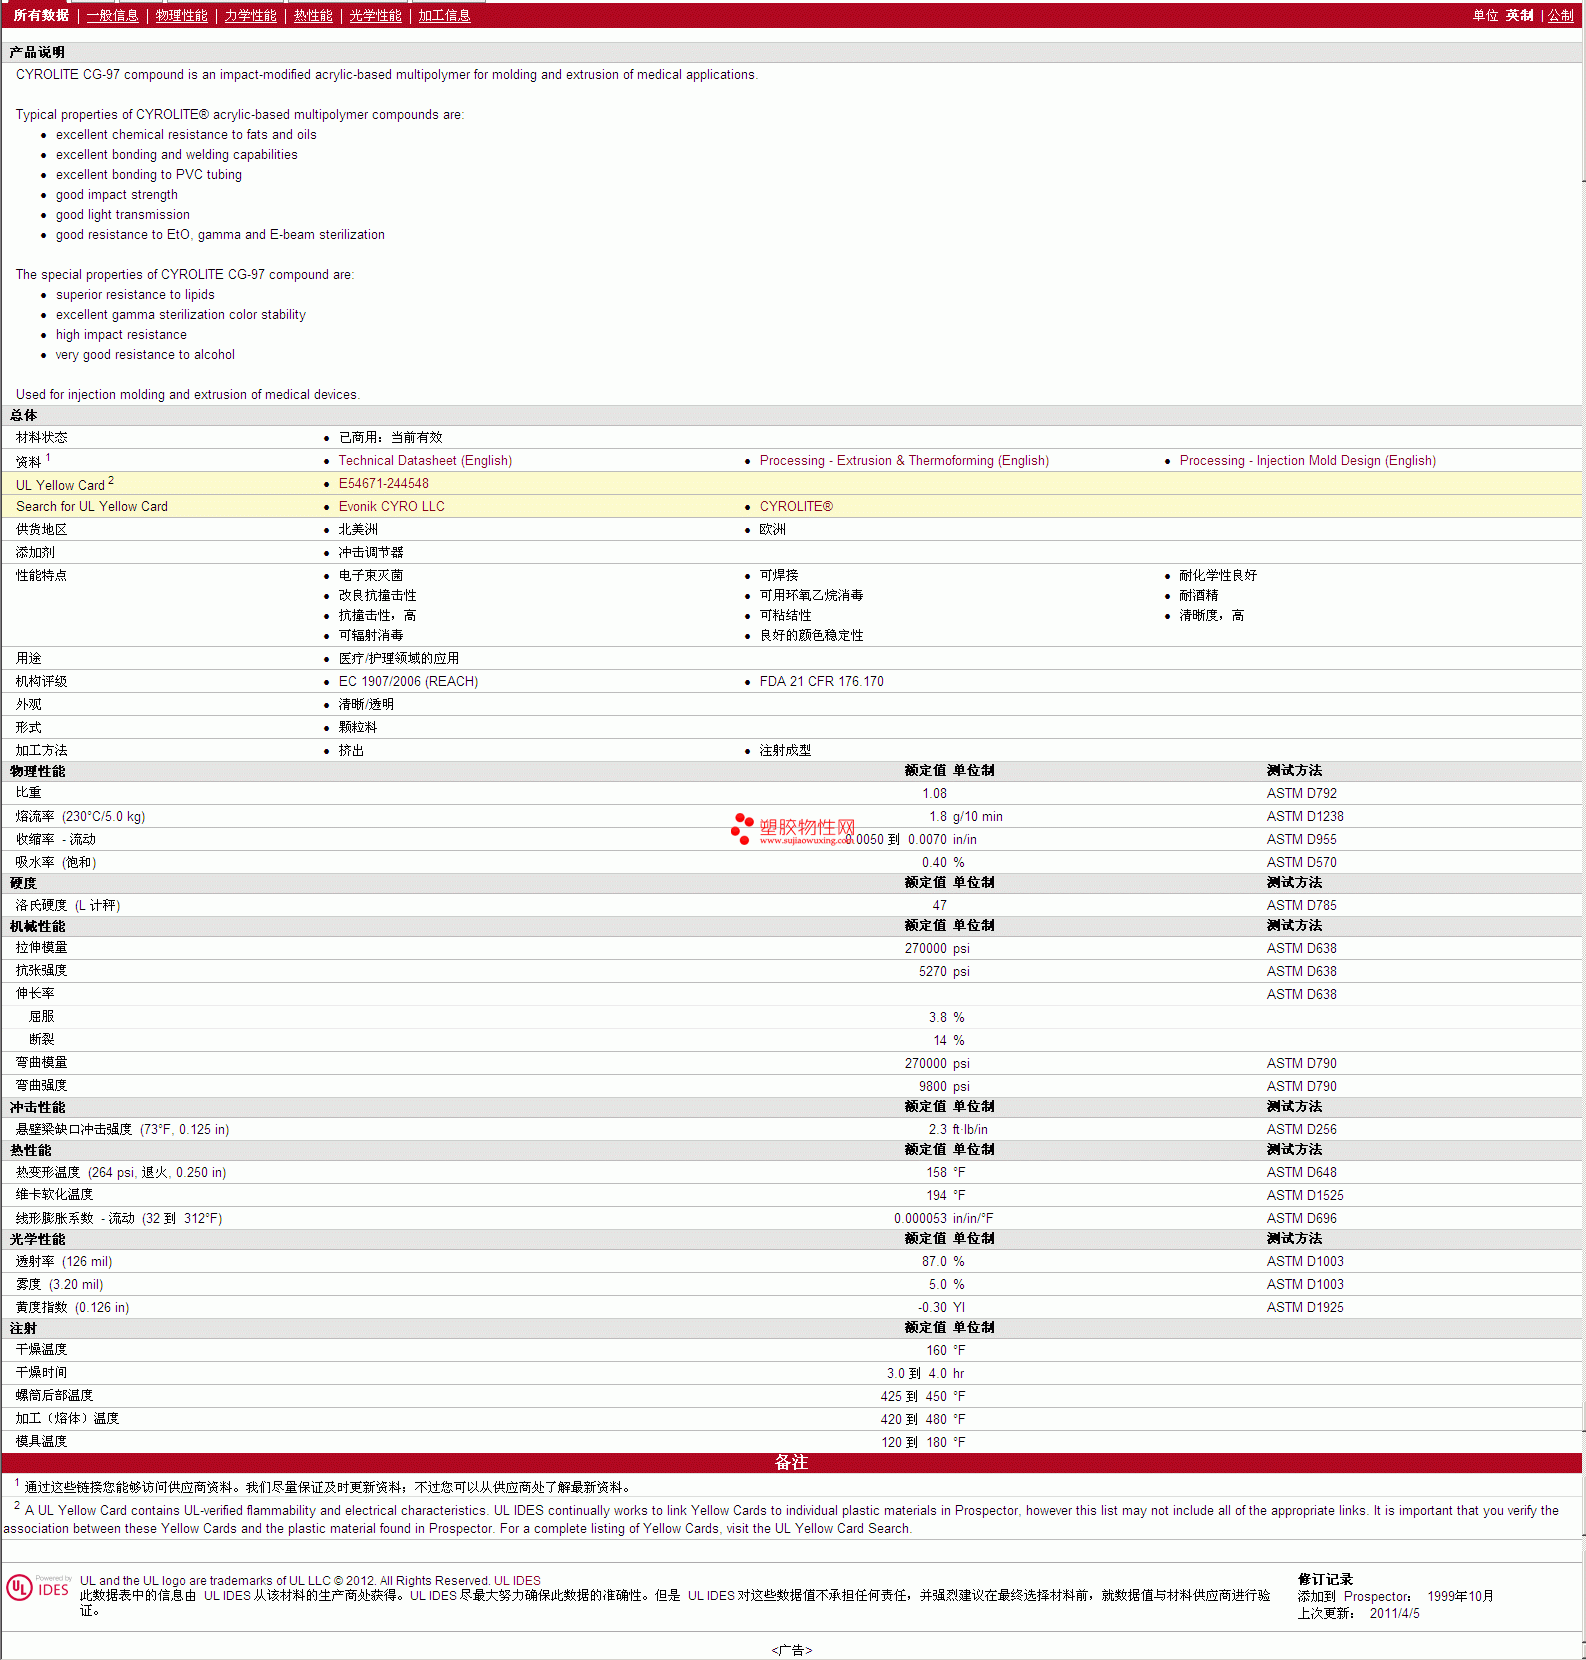Screen dimensions: 1586x1660
Task: Click the 透射率 (126 mil) row label
Action: click(x=64, y=1262)
